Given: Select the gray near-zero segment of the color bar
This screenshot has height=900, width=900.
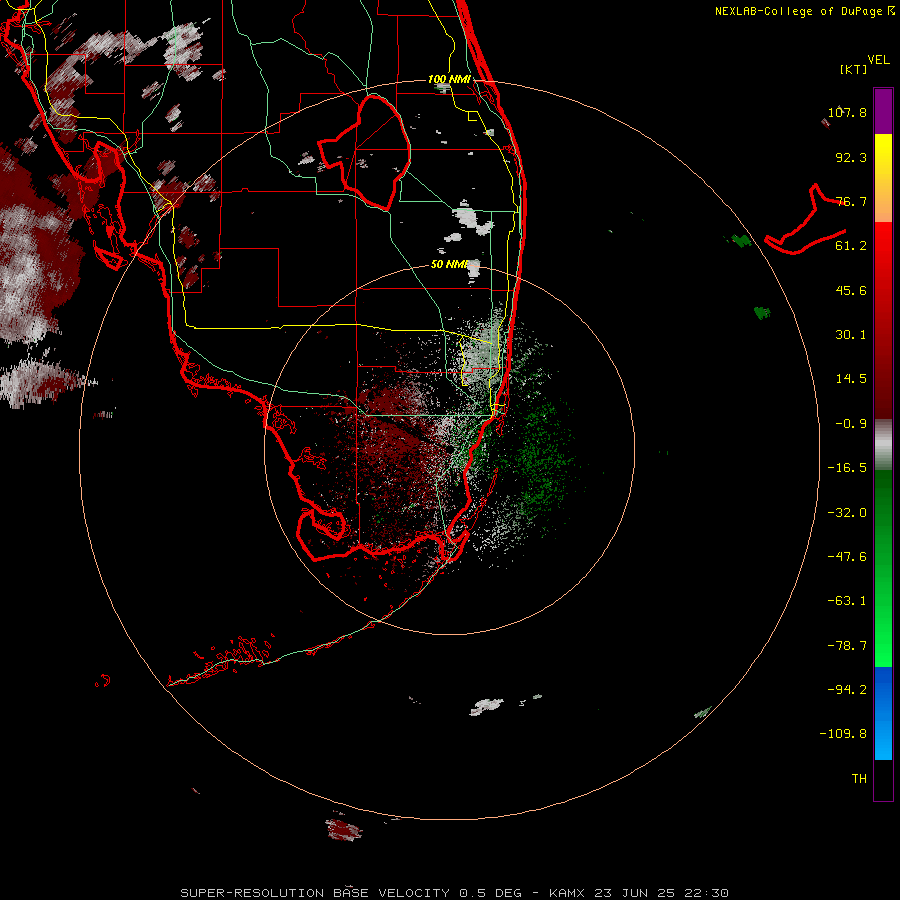Looking at the screenshot, I should coord(883,445).
